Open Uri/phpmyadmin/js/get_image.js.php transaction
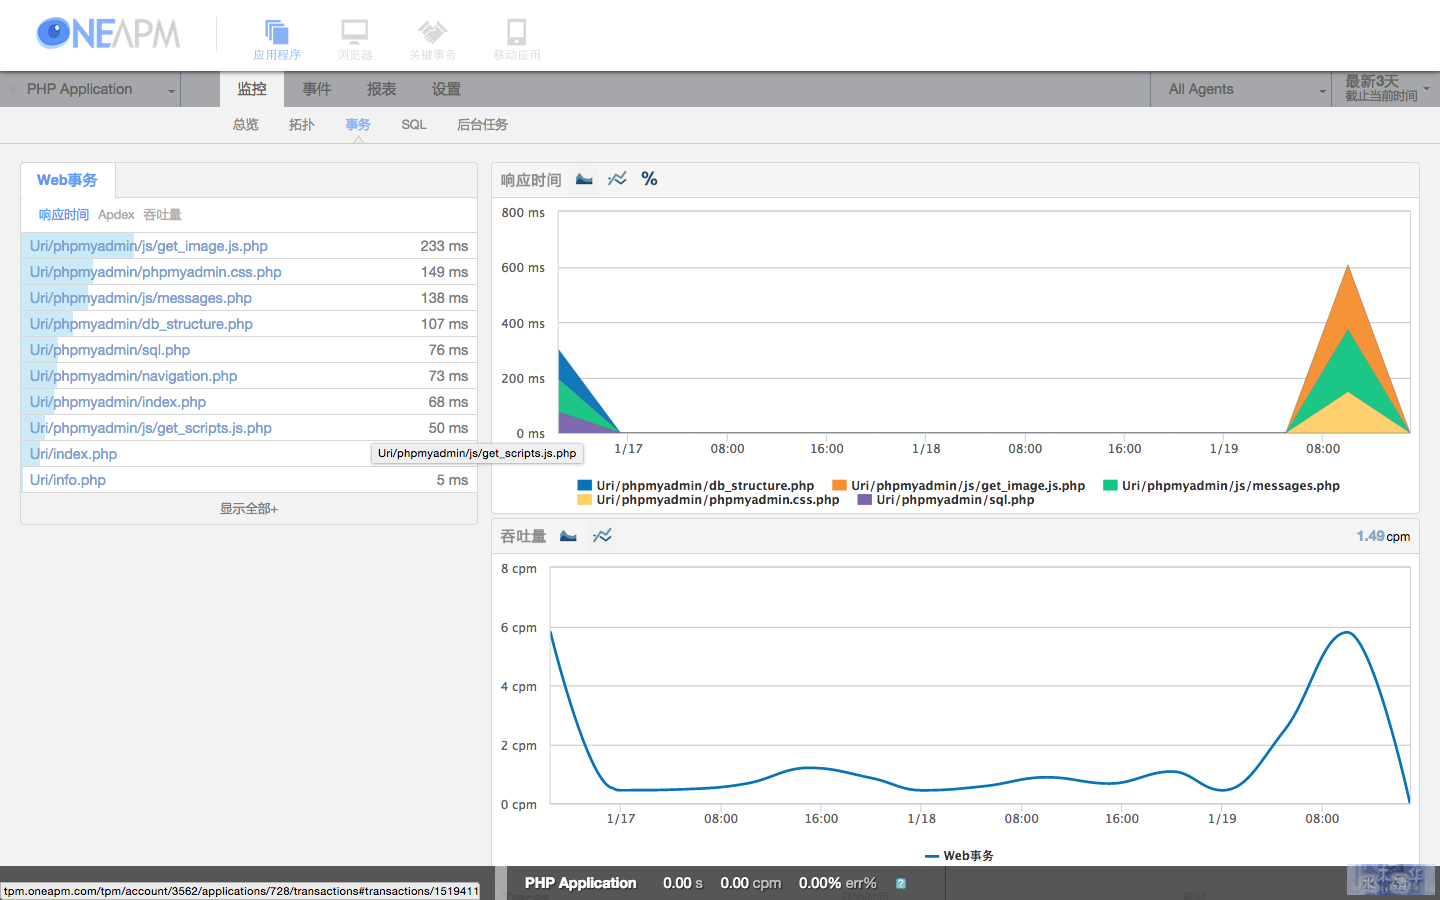This screenshot has width=1440, height=900. pos(149,246)
